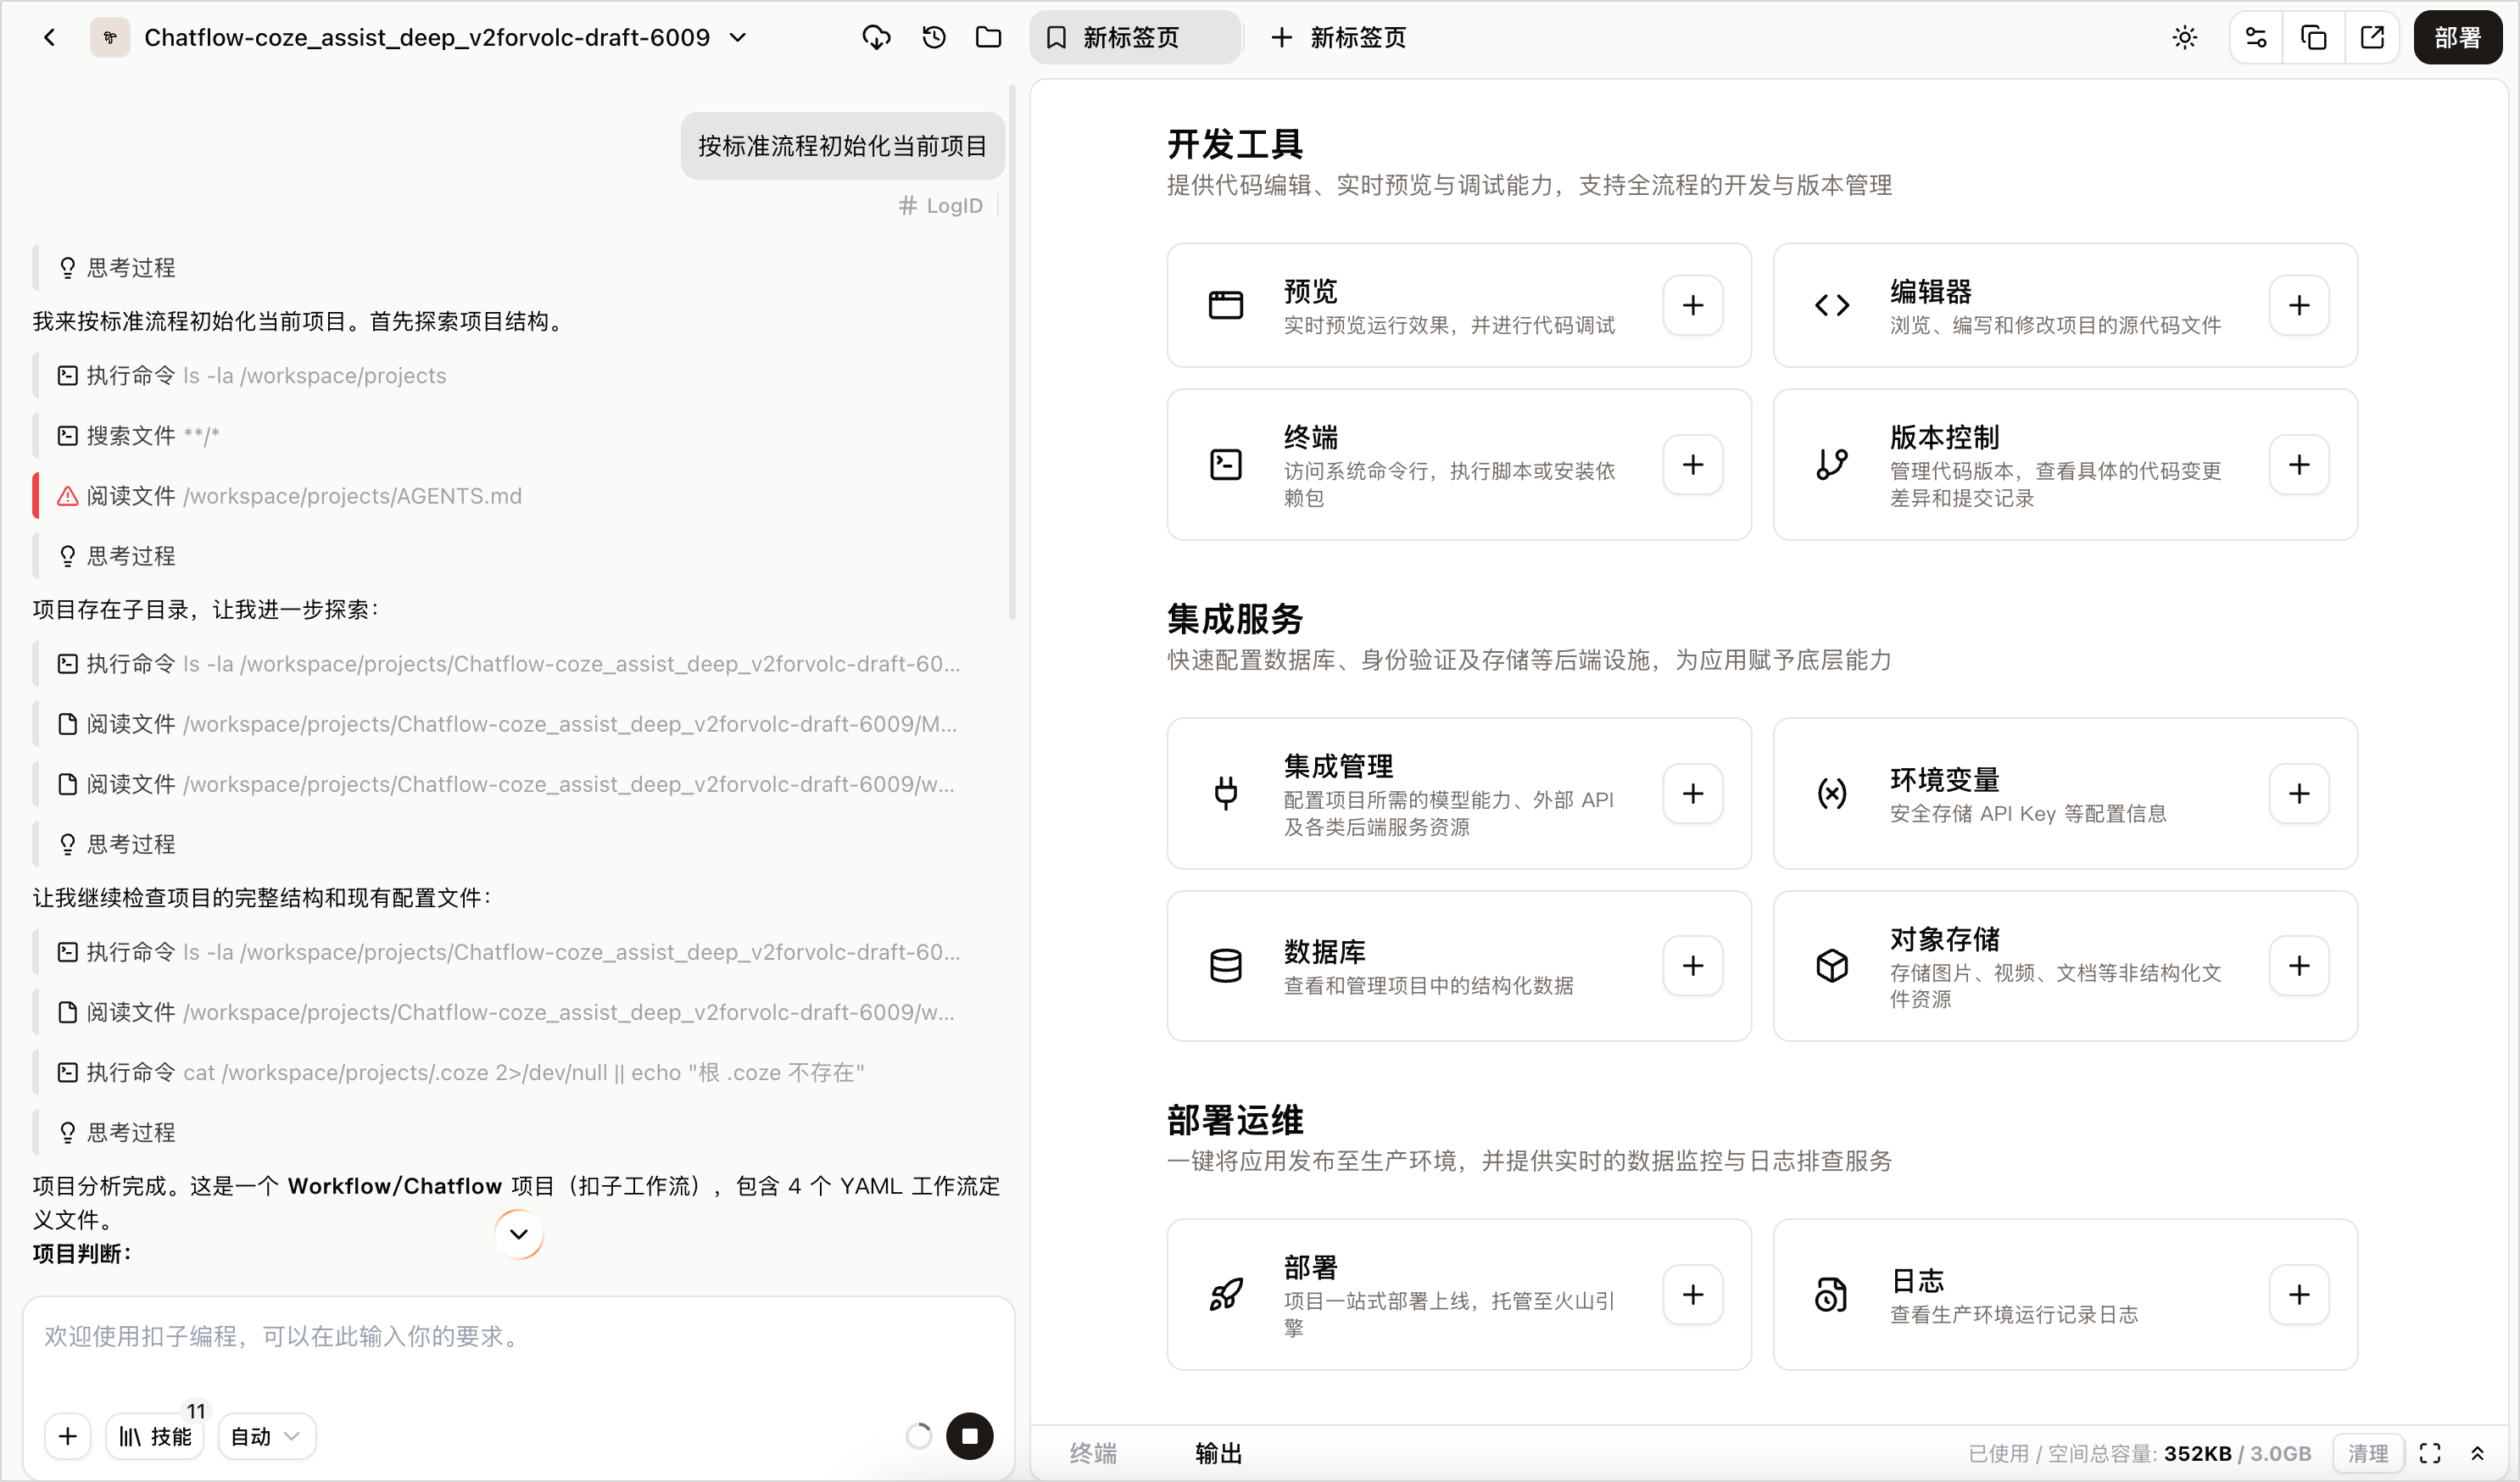Screen dimensions: 2520x1482
Task: Click the scroll-to-bottom chevron button
Action: [x=519, y=1234]
